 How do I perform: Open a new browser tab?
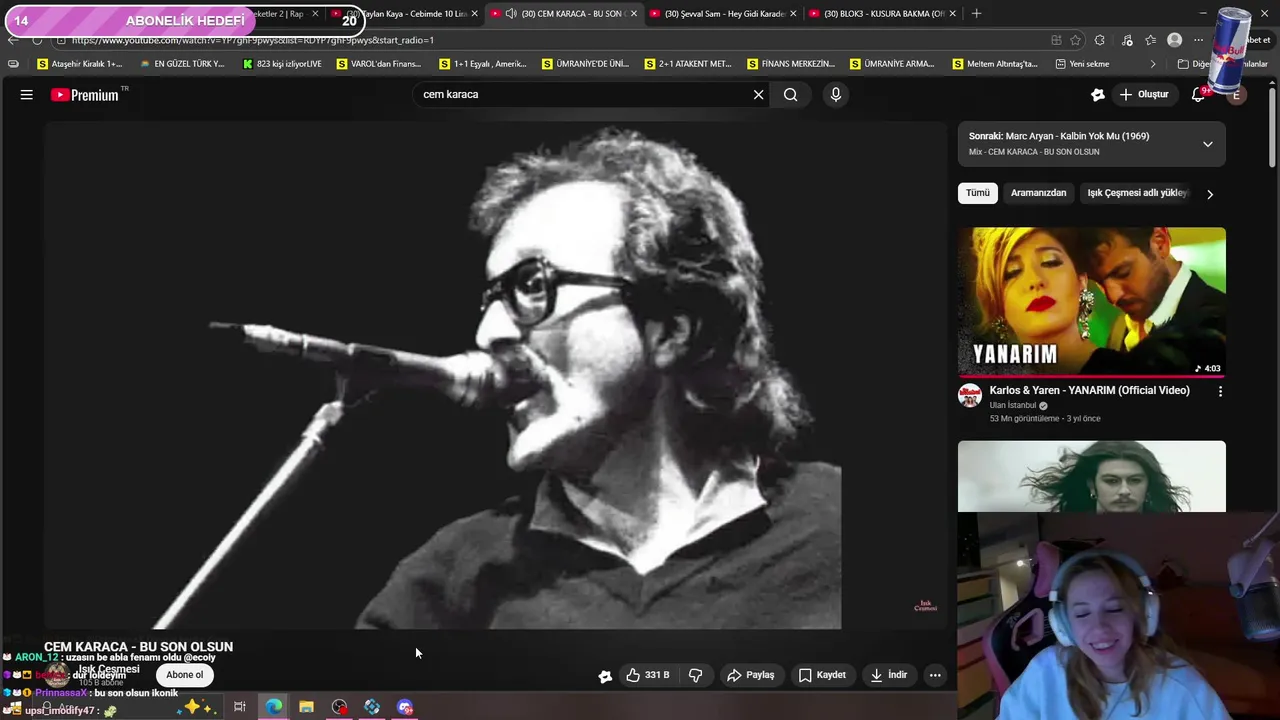[976, 14]
